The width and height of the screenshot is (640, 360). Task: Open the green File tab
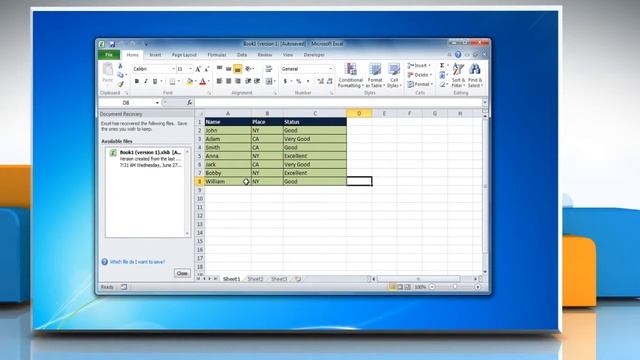pyautogui.click(x=109, y=55)
